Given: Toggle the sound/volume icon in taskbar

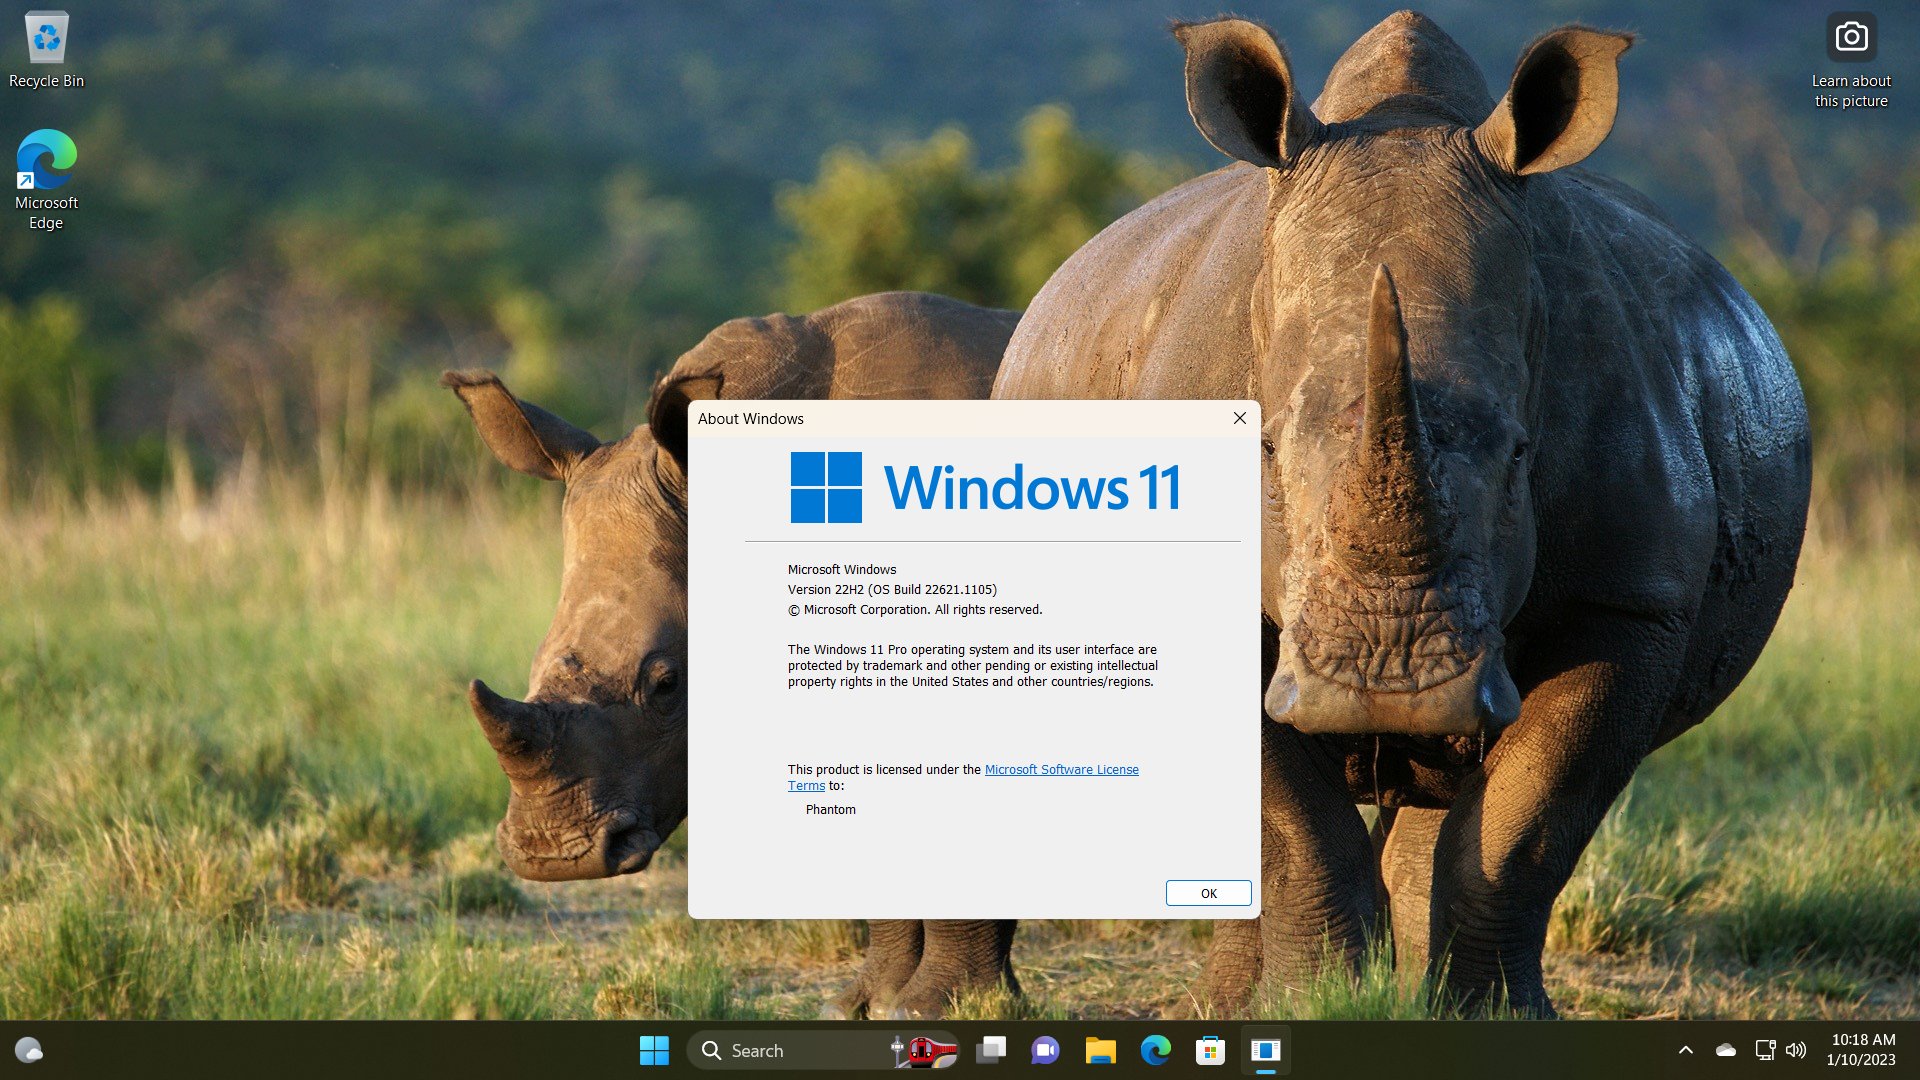Looking at the screenshot, I should [x=1796, y=1048].
